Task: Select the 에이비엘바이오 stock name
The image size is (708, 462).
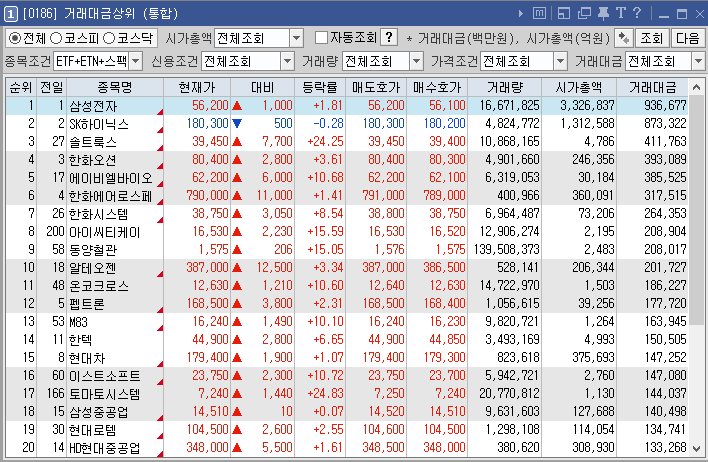Action: click(x=111, y=178)
